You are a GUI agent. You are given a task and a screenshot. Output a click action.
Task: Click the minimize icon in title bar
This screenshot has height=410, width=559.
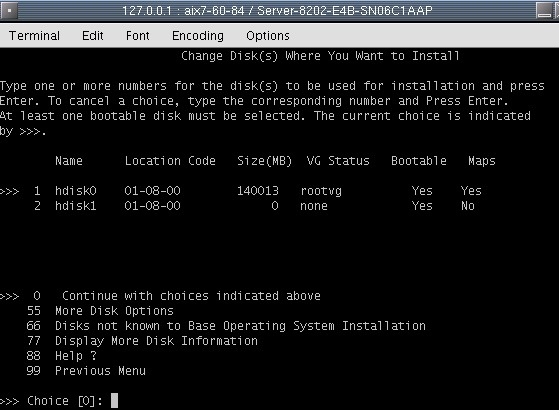coord(544,10)
